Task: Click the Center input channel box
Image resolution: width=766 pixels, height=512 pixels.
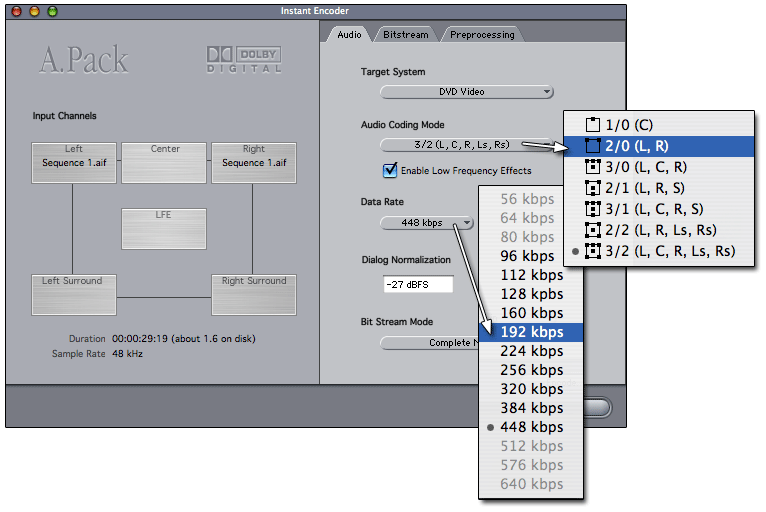Action: click(164, 163)
